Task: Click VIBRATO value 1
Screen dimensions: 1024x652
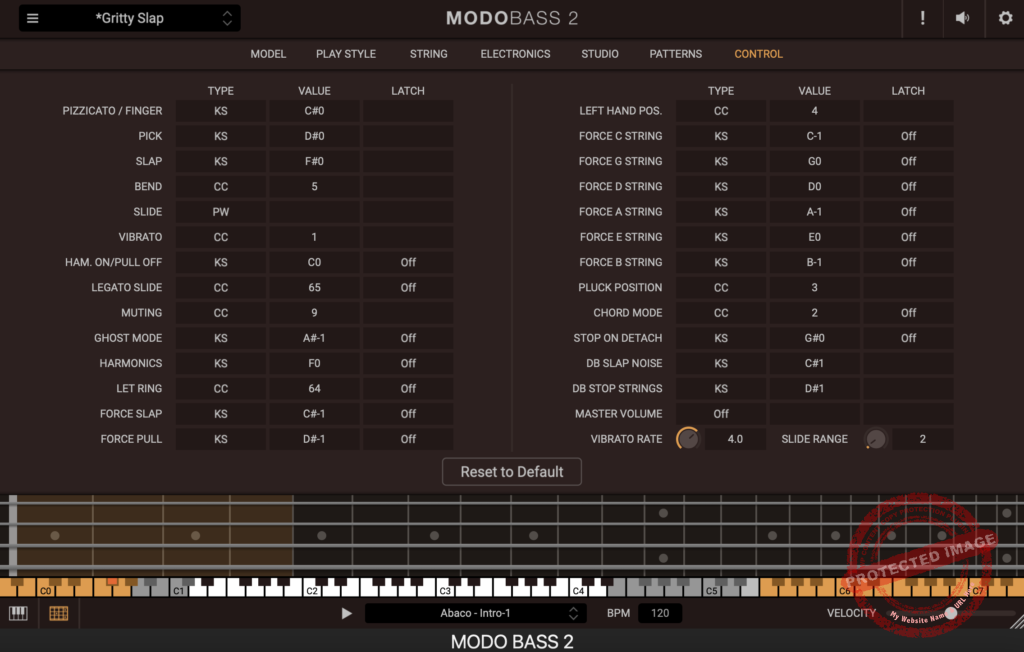Action: [314, 237]
